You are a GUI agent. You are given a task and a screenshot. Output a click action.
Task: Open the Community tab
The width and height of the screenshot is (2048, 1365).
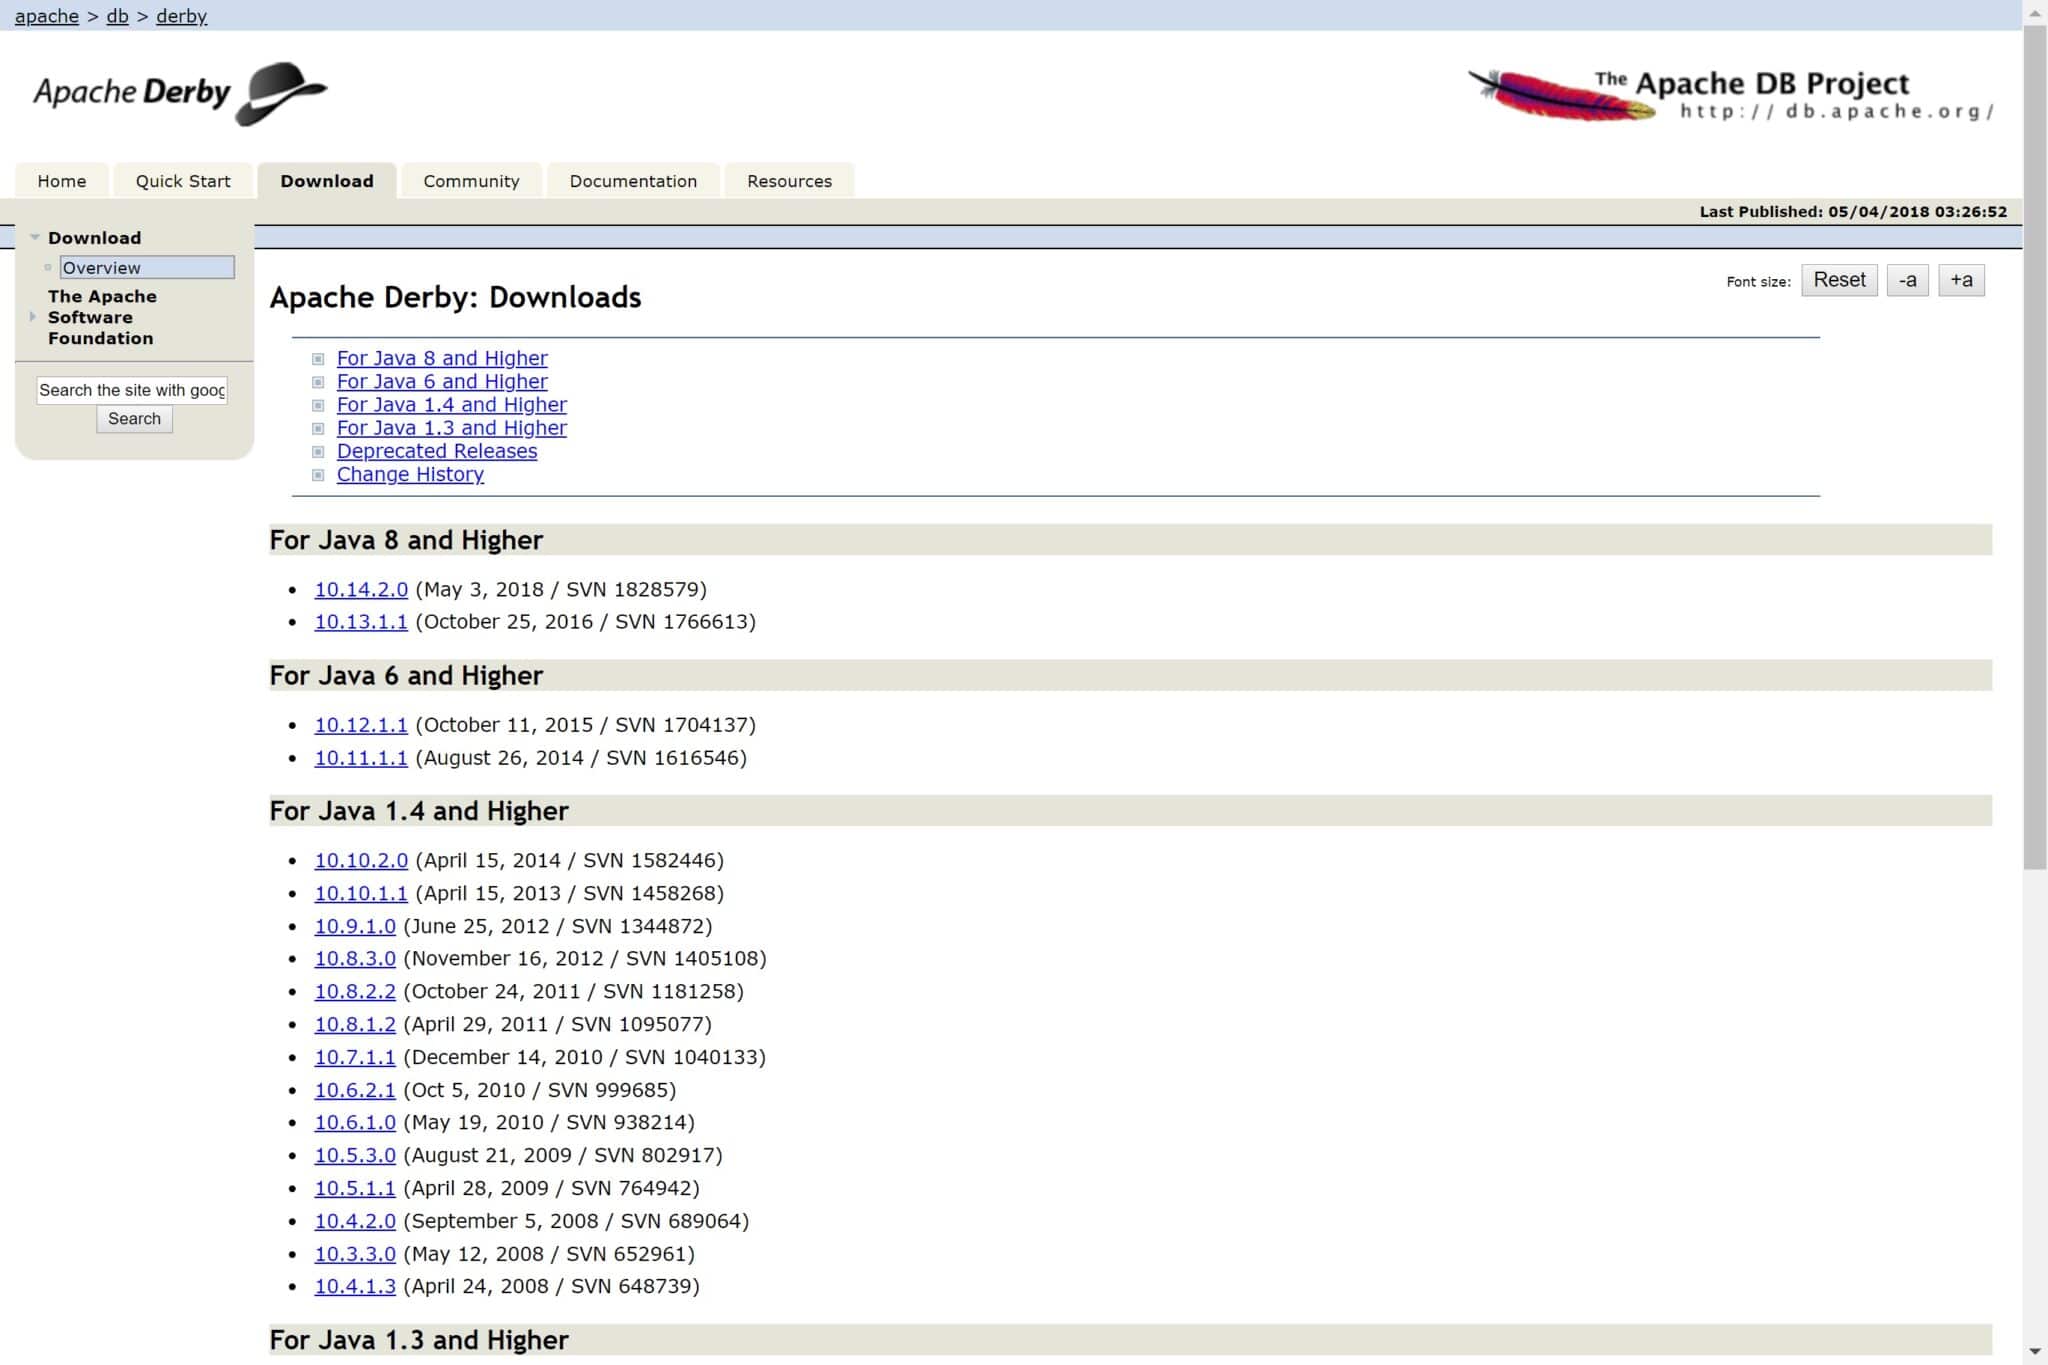(x=471, y=181)
